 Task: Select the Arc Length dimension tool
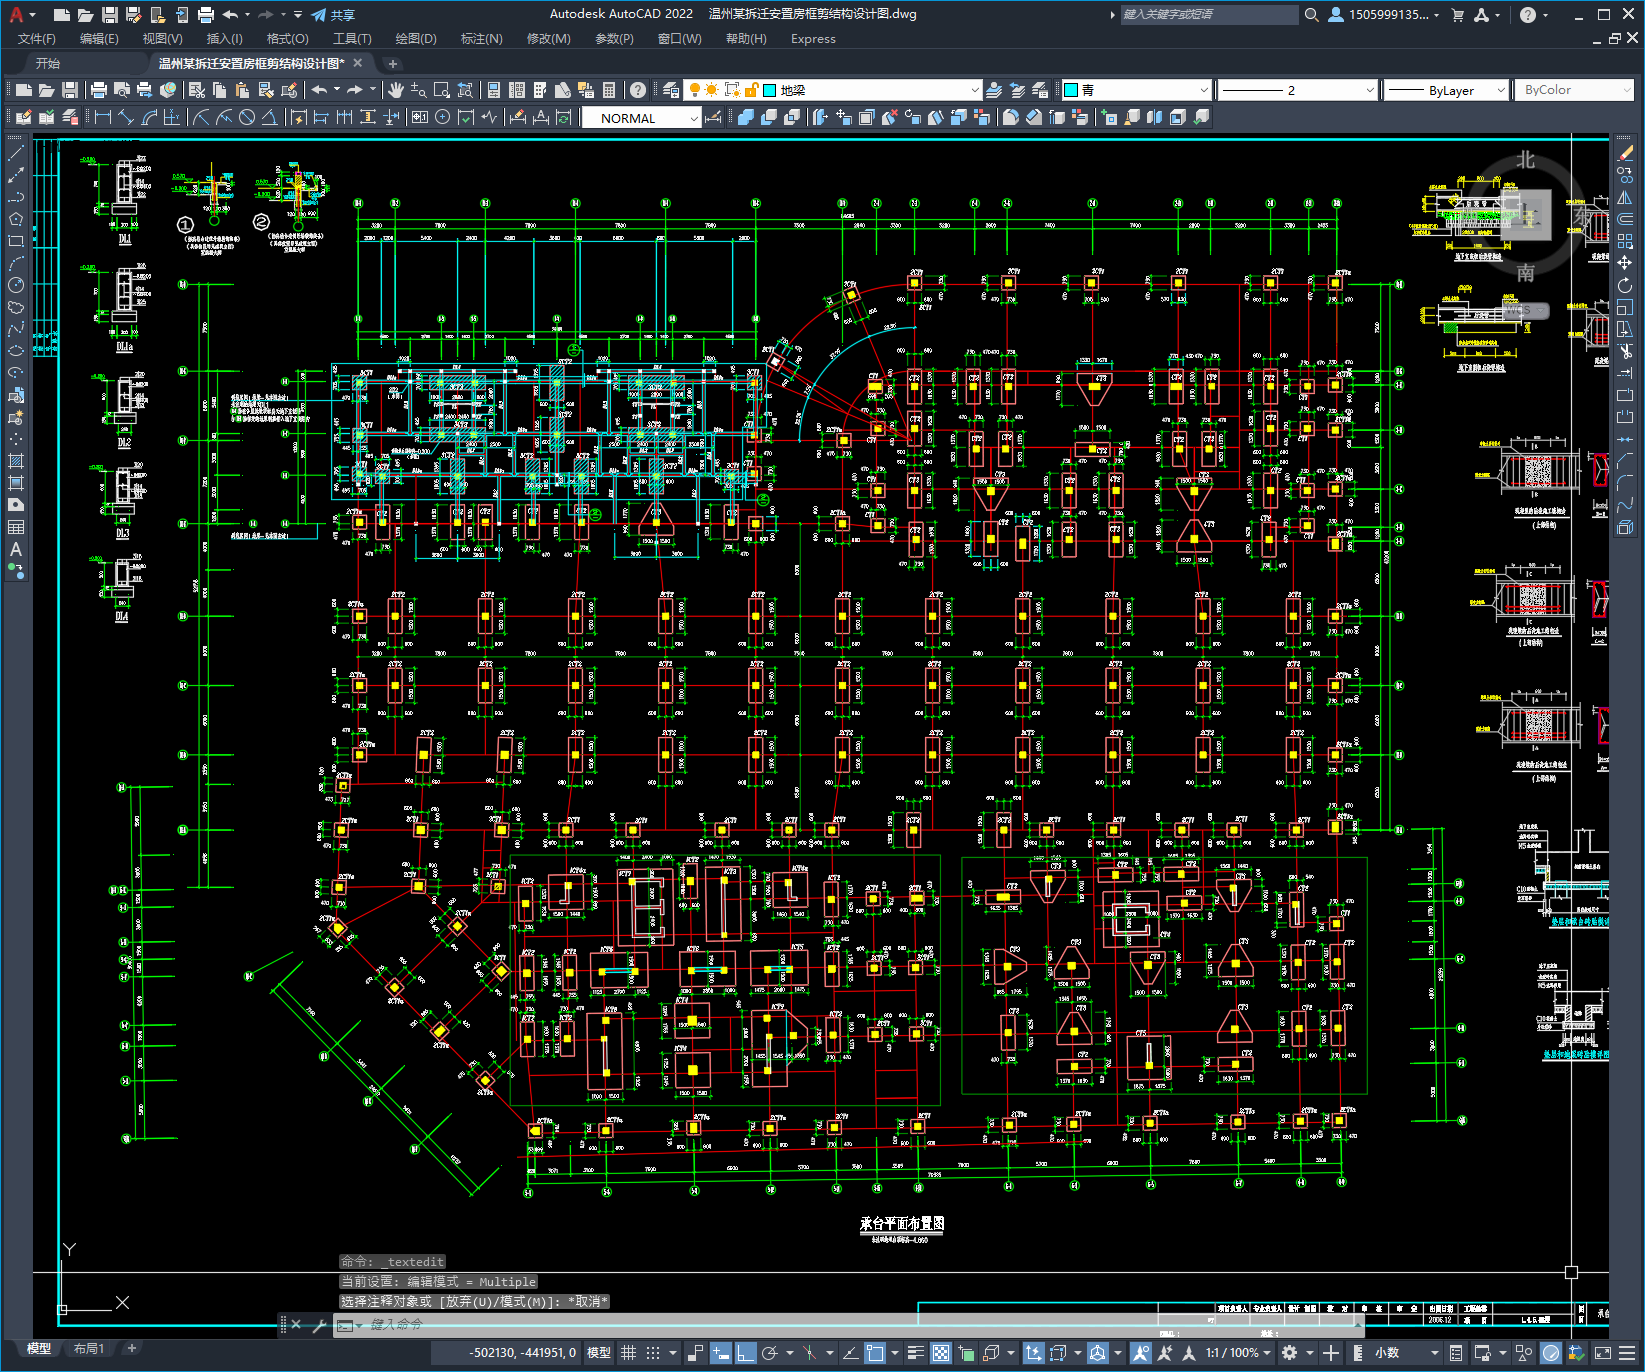[149, 118]
